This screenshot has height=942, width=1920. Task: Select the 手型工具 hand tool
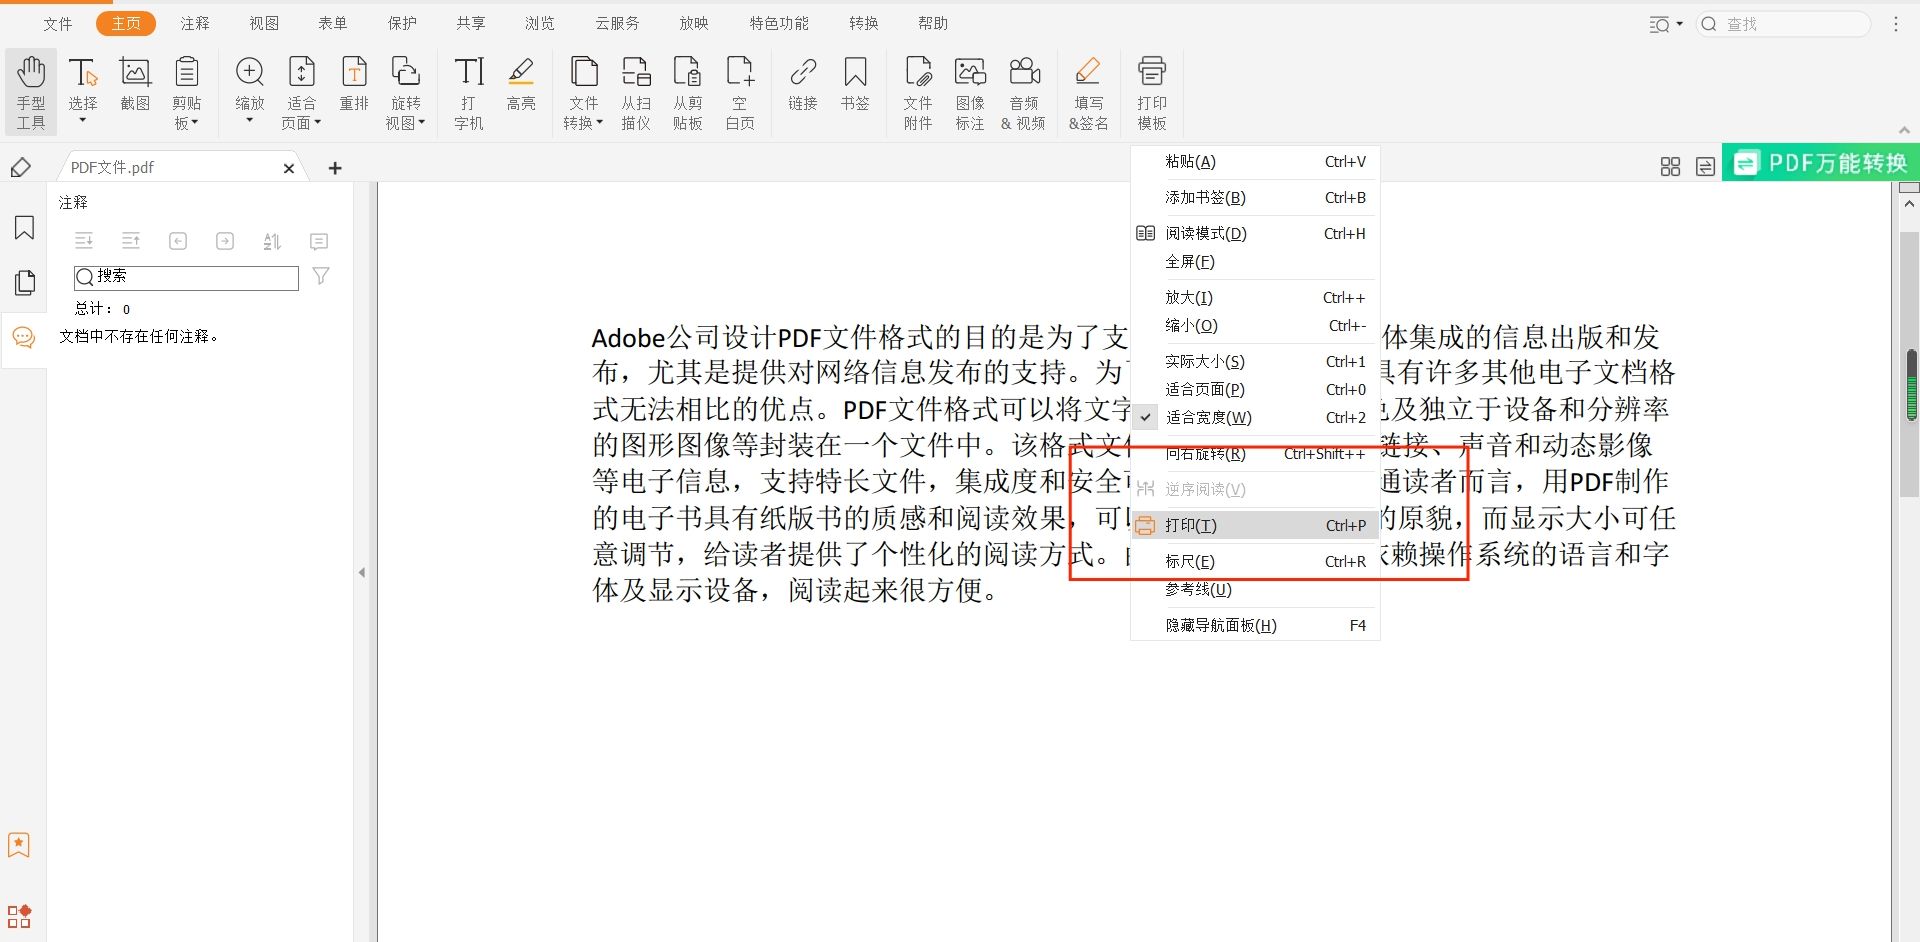point(30,90)
